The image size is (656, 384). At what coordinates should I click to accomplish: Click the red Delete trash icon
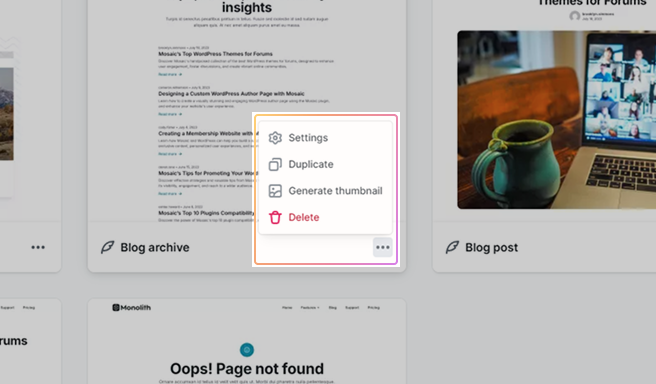point(275,217)
